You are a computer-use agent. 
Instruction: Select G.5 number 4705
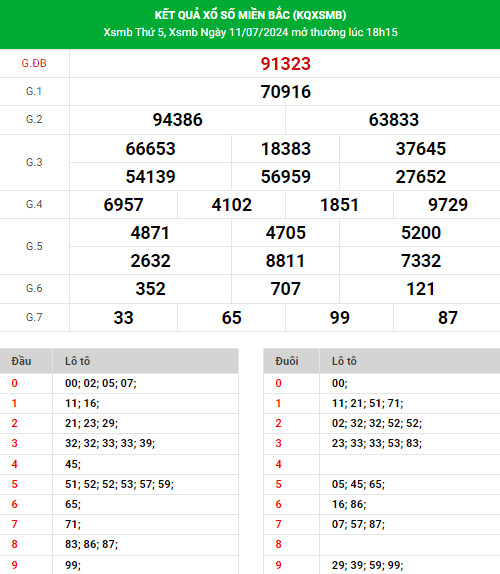point(286,233)
